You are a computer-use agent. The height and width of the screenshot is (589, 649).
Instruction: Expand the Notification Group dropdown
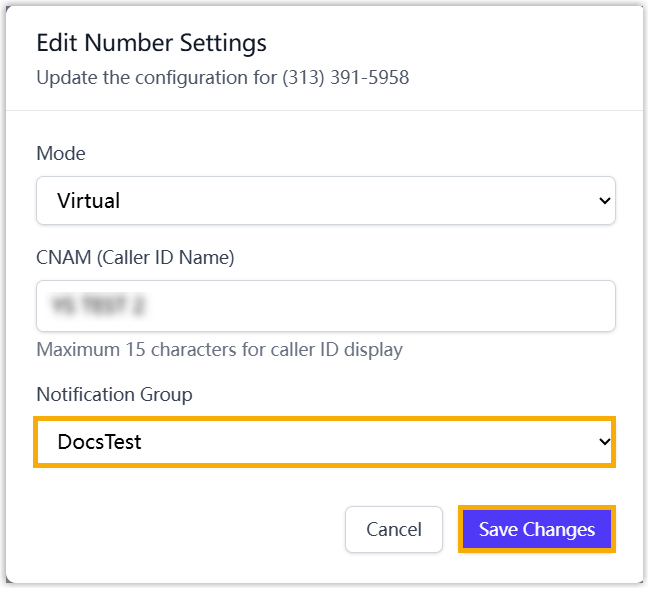click(x=325, y=442)
